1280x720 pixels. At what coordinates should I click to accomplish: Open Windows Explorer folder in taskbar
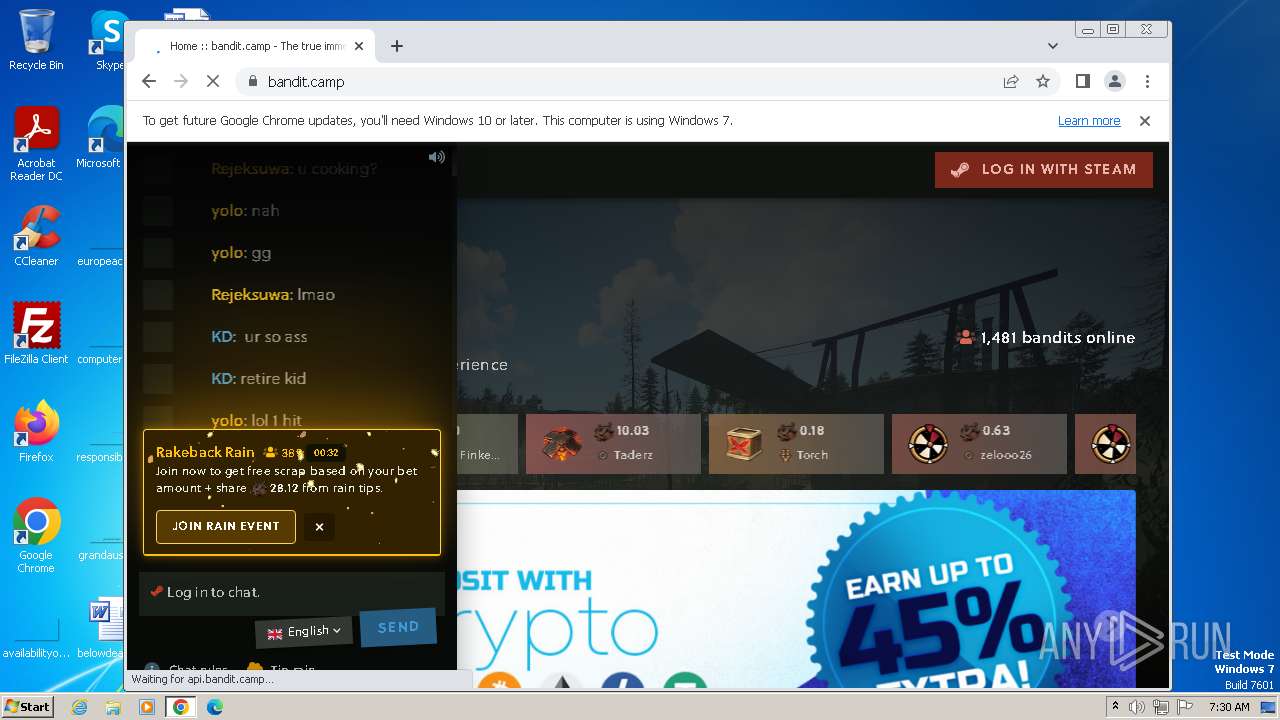tap(113, 707)
